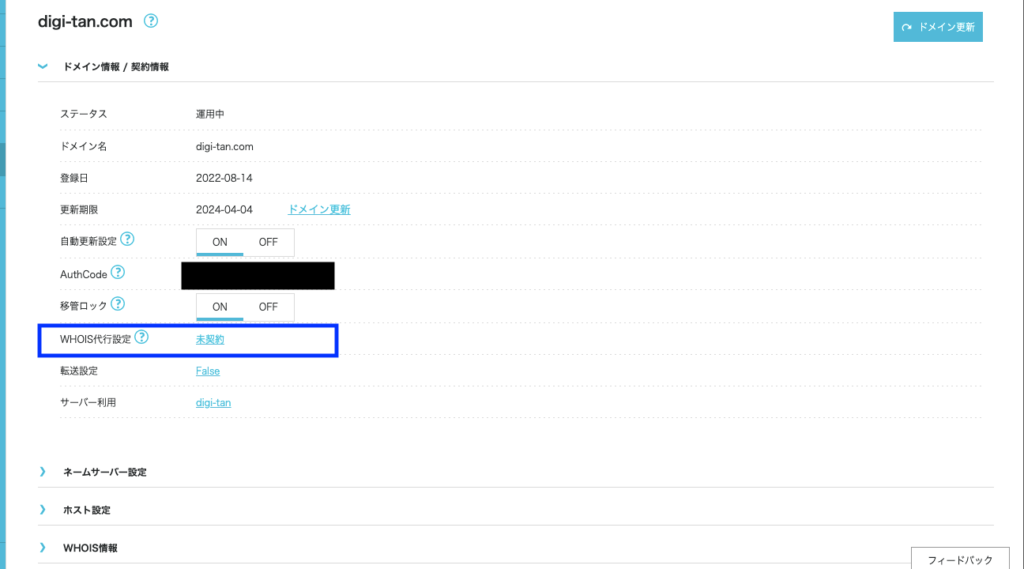This screenshot has height=569, width=1024.
Task: Click the 運用中 status text
Action: click(210, 114)
